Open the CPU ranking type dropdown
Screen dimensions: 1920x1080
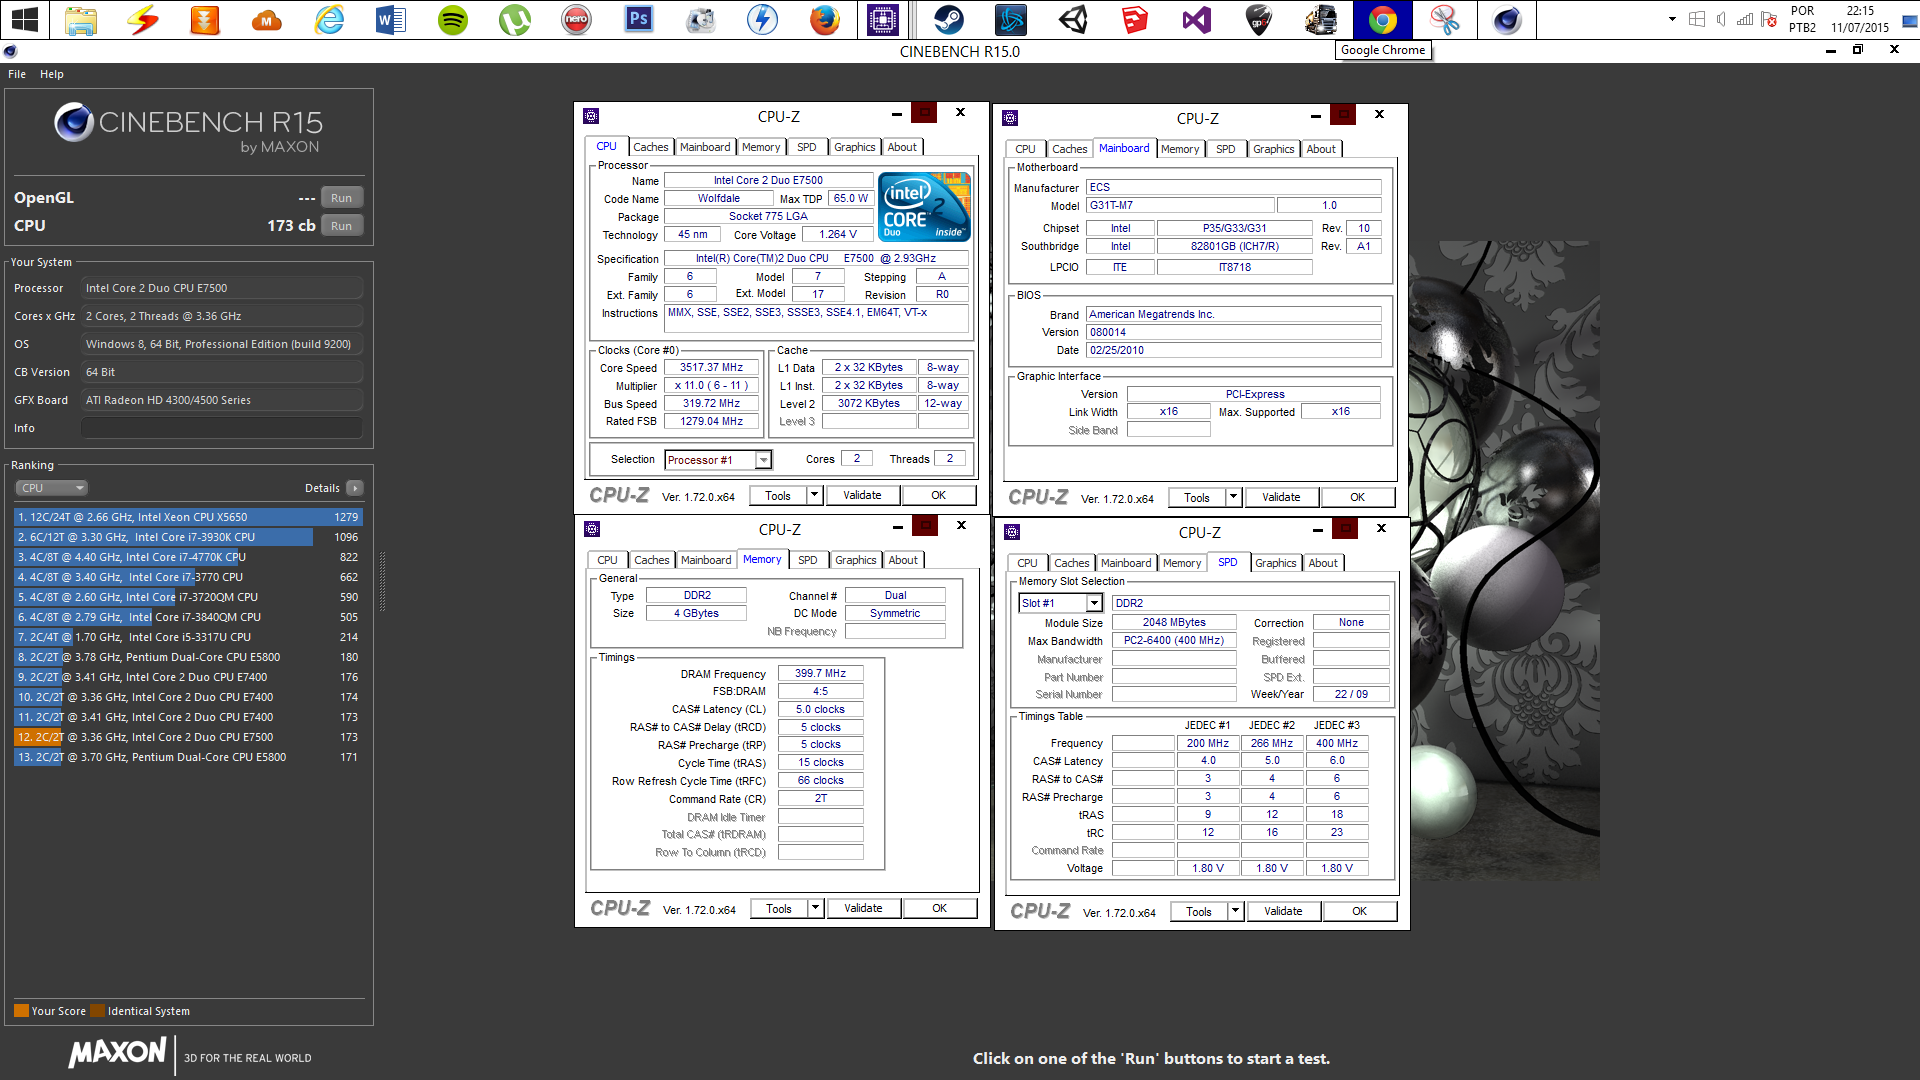(52, 488)
